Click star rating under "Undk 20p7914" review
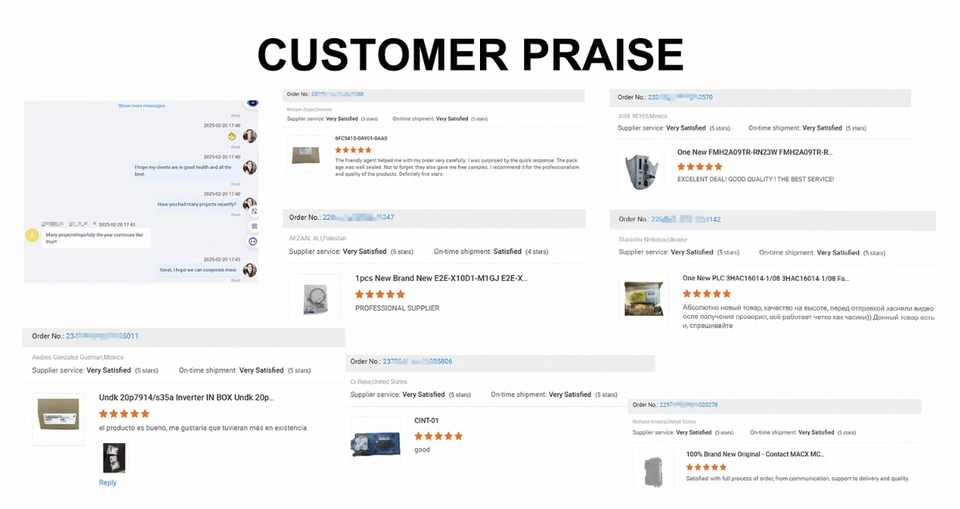This screenshot has height=509, width=960. click(x=124, y=413)
